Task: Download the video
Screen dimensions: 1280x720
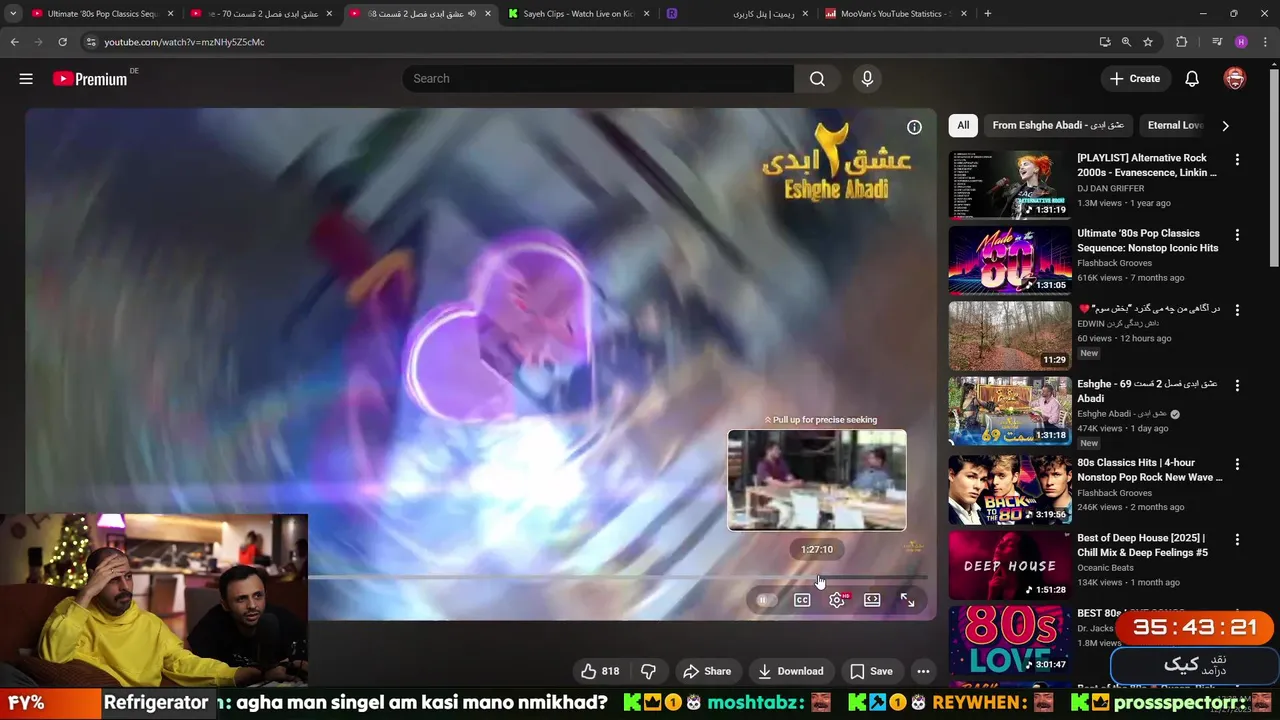Action: [790, 671]
